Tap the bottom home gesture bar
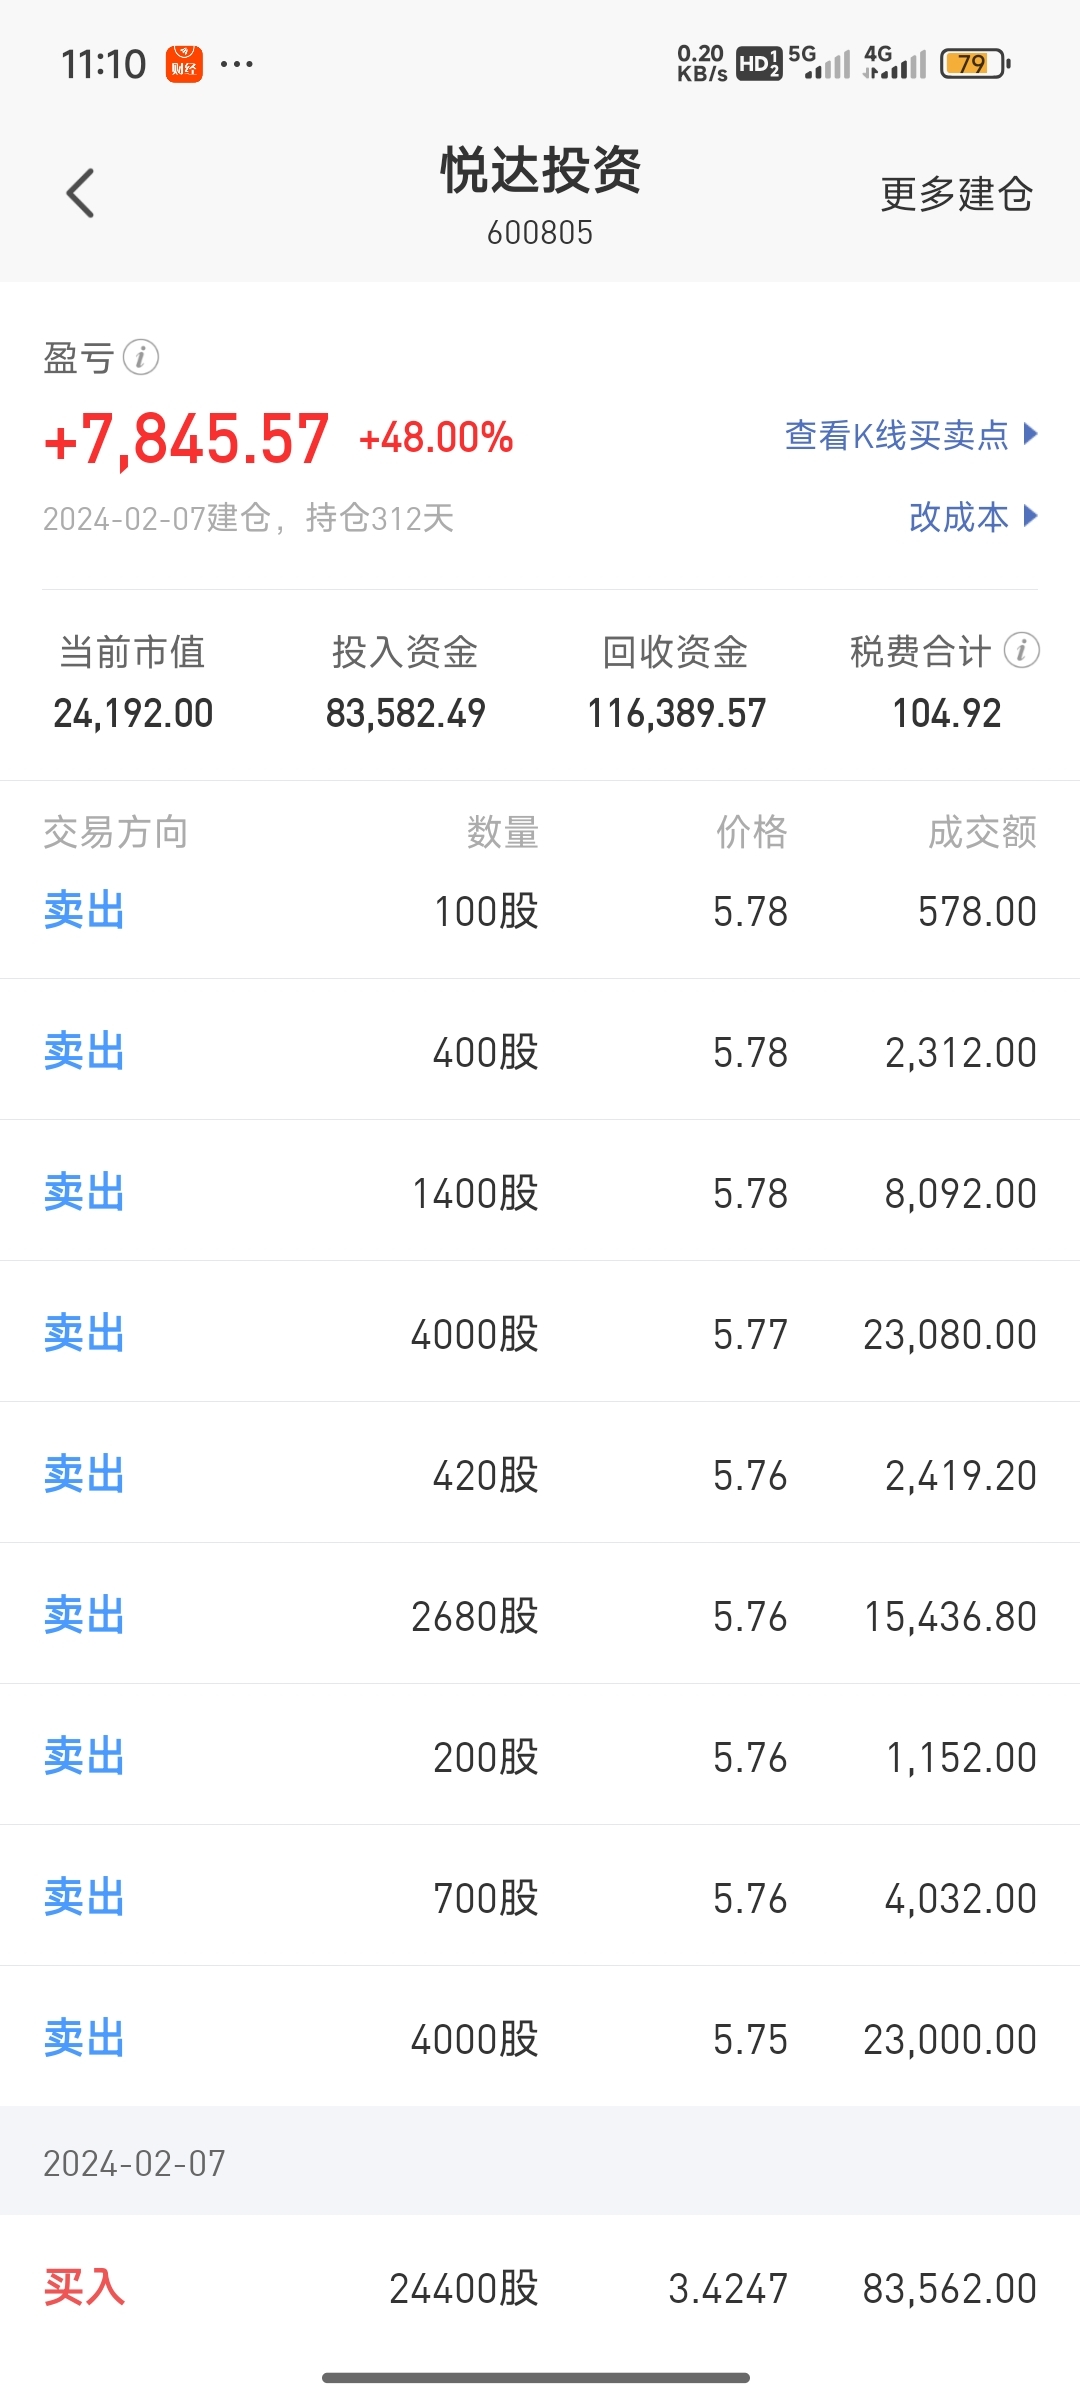 pyautogui.click(x=536, y=2378)
